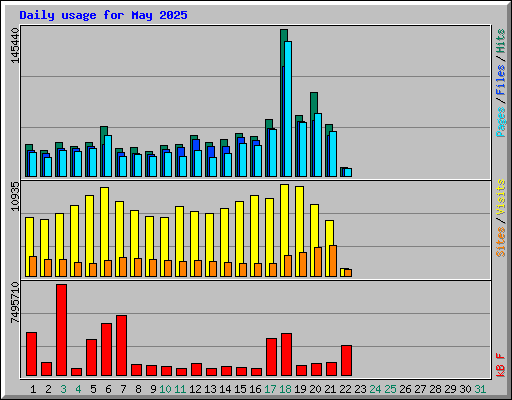Click green day label 4

(78, 389)
